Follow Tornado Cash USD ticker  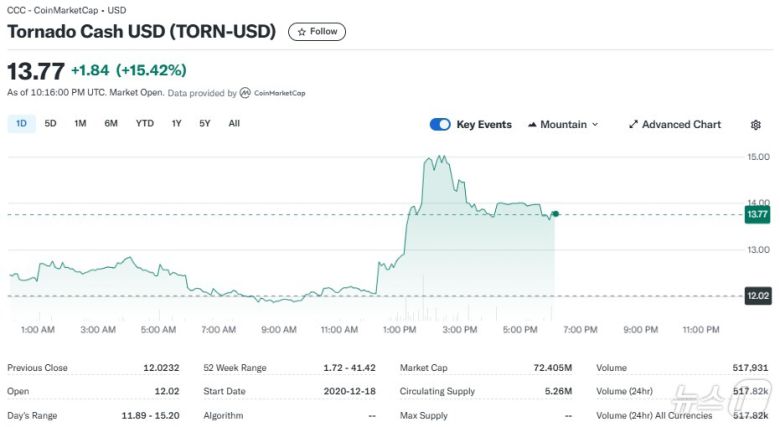pos(317,32)
